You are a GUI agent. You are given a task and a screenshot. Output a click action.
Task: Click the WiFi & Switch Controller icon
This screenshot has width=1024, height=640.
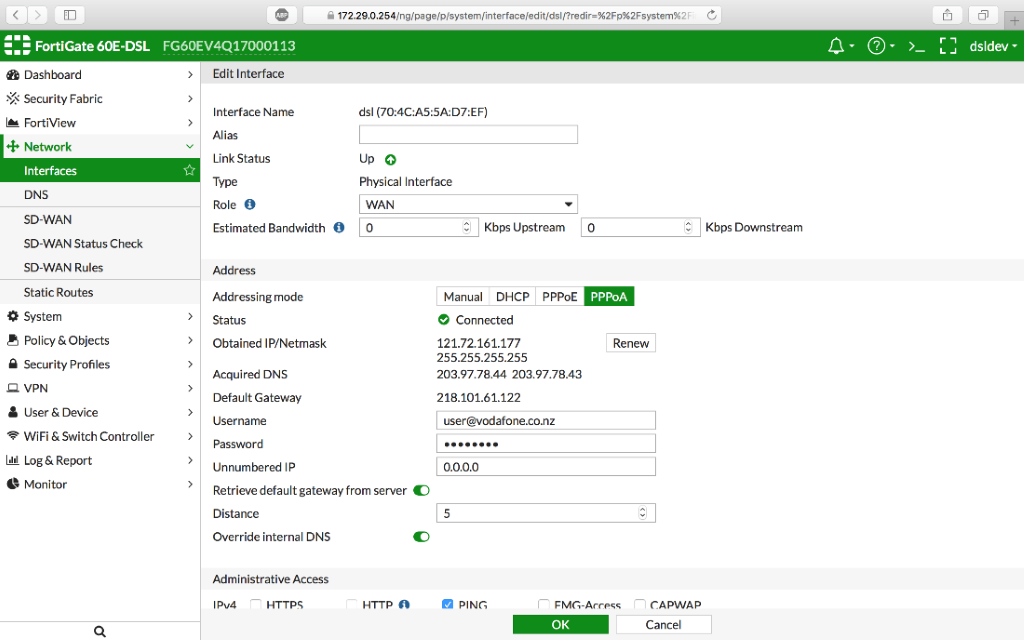[x=12, y=436]
